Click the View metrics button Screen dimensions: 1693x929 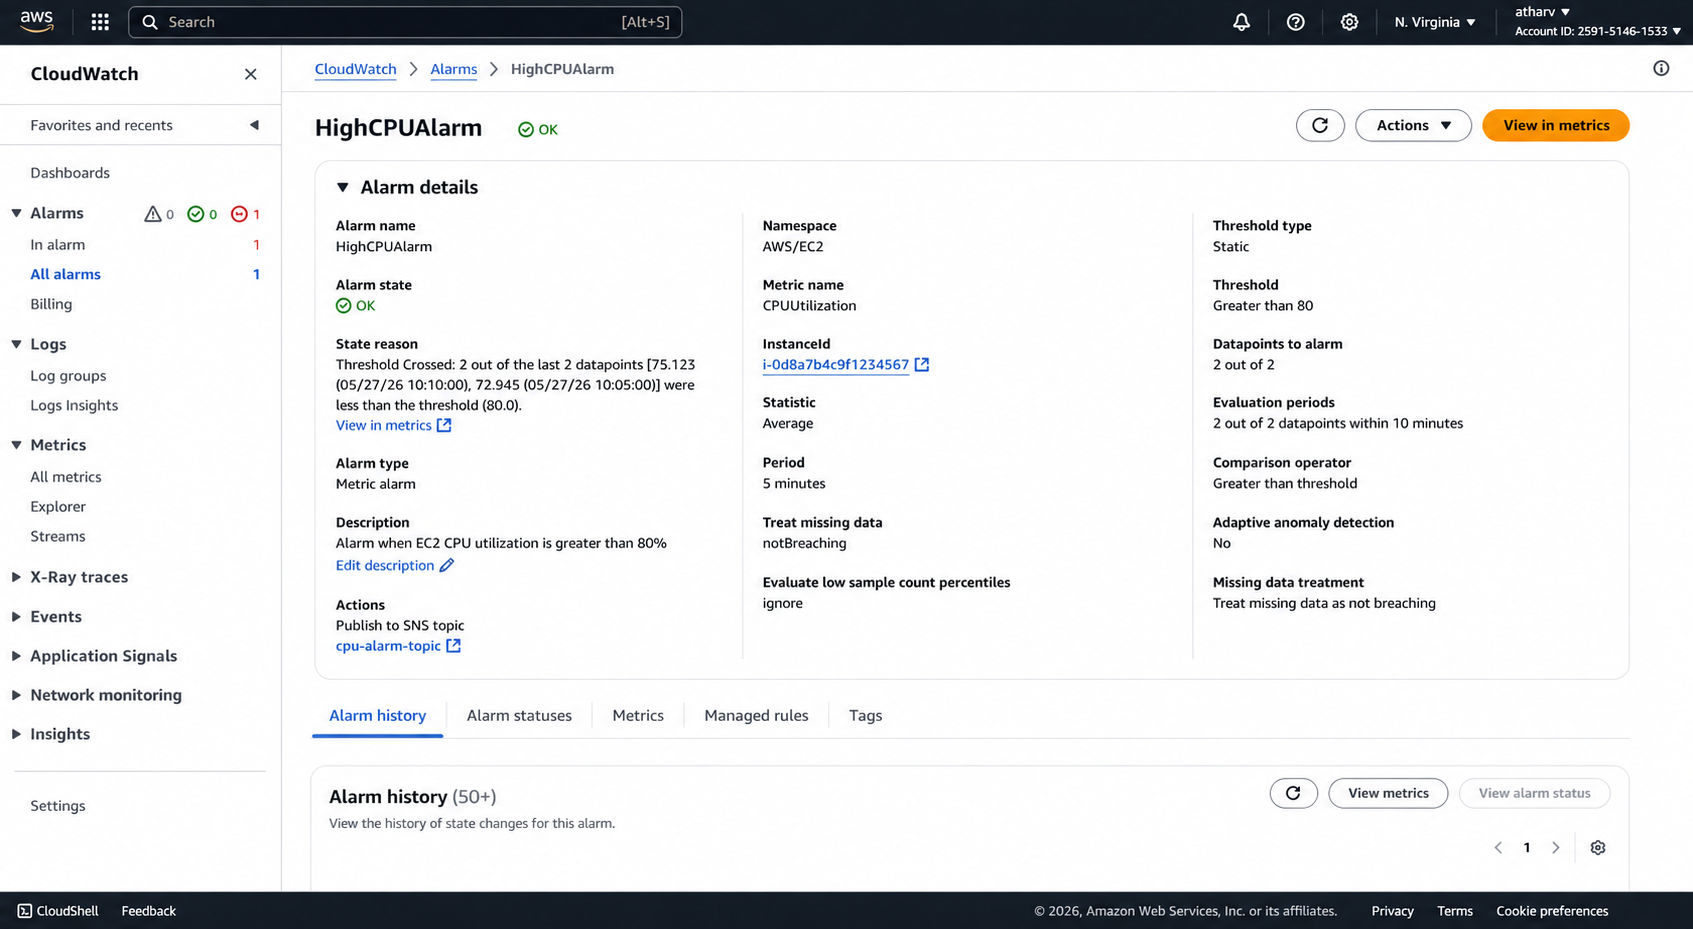pos(1388,793)
